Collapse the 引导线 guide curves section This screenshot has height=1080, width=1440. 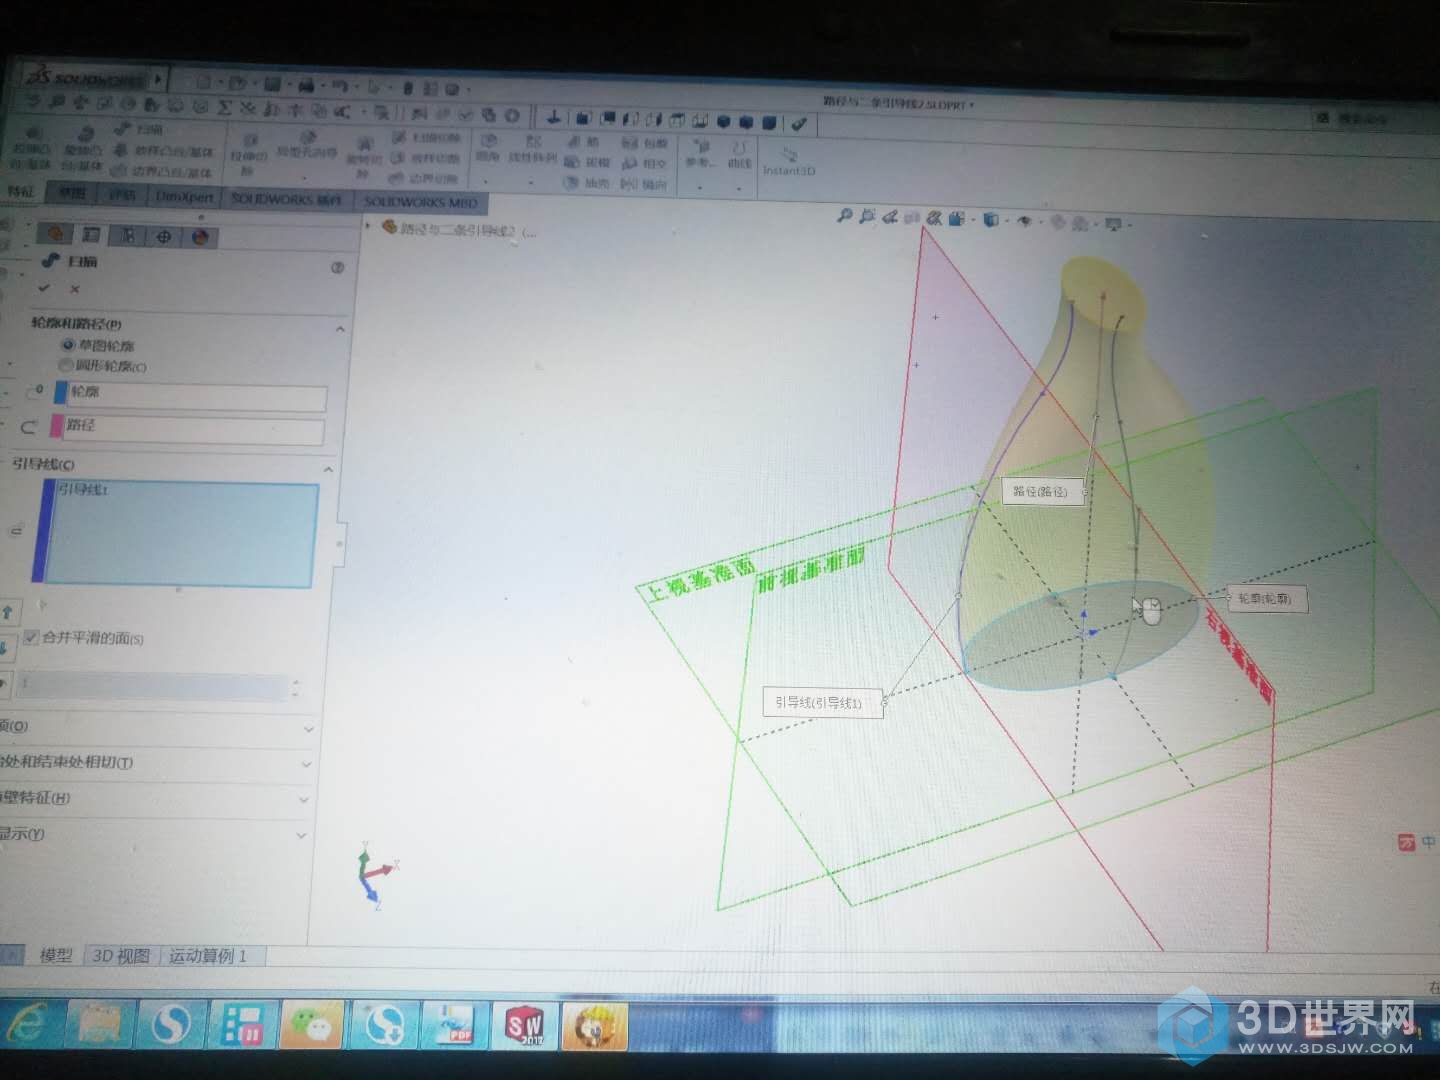tap(329, 468)
